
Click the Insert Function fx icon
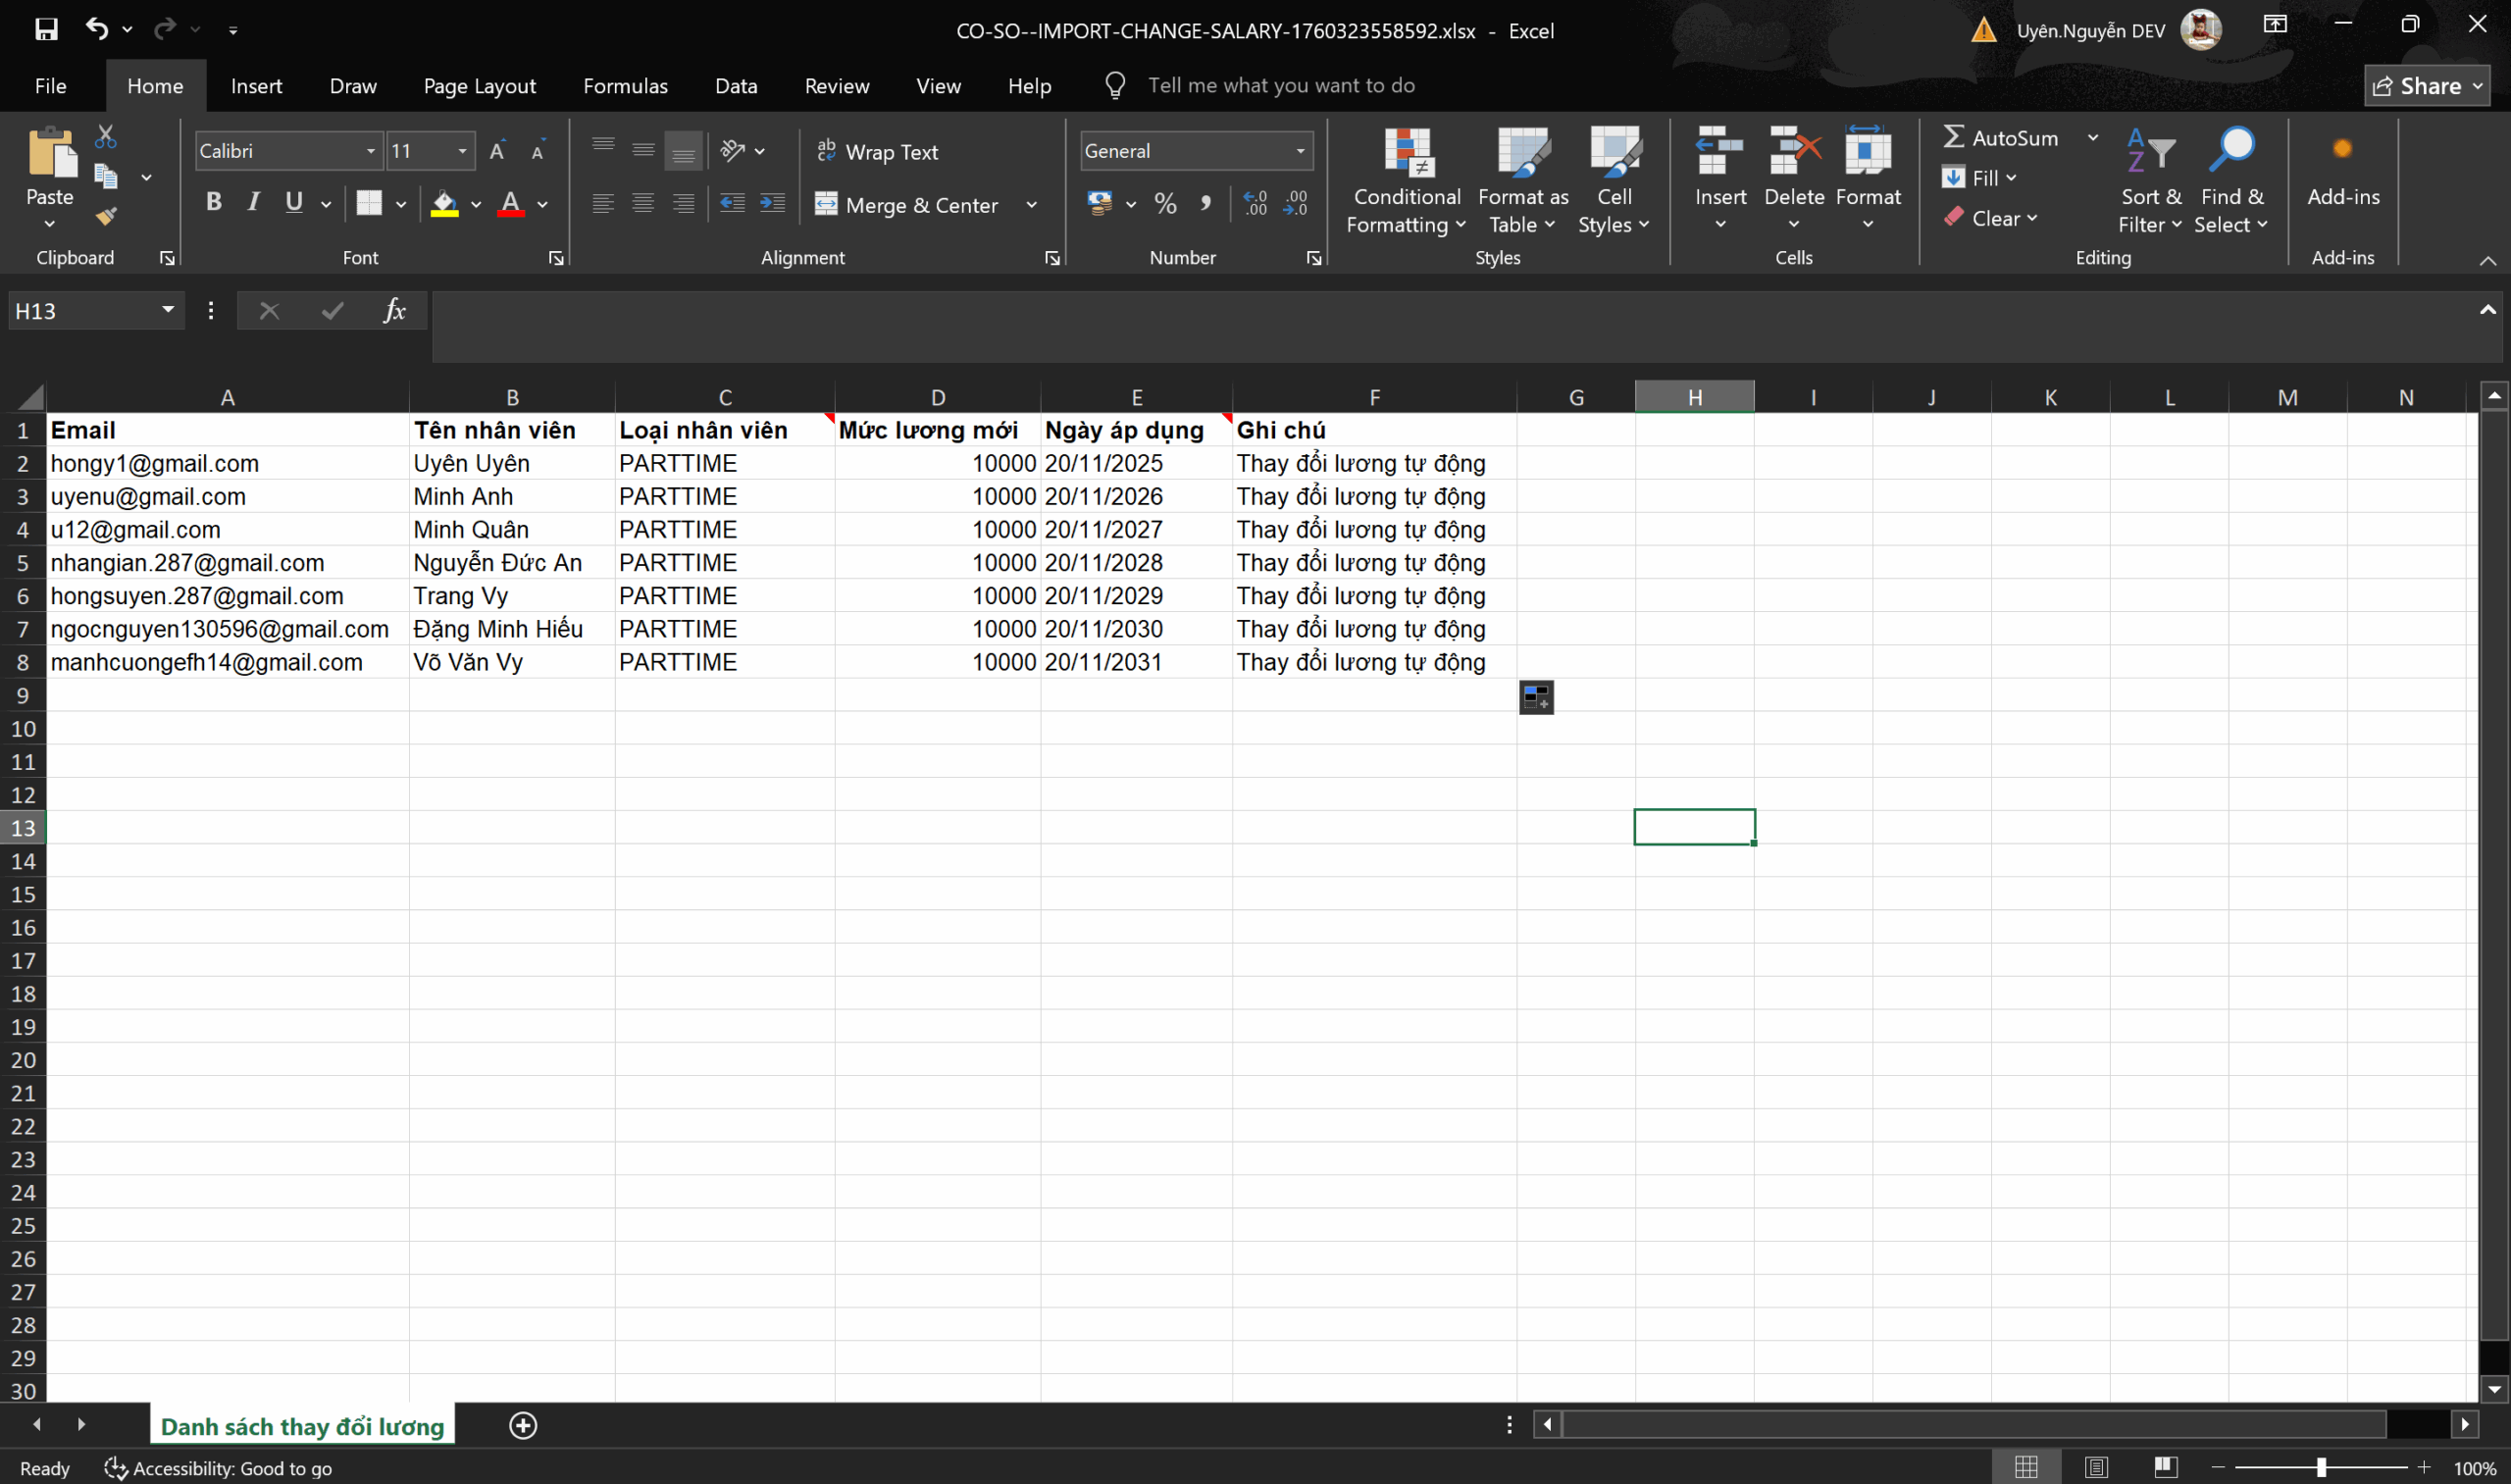click(395, 311)
